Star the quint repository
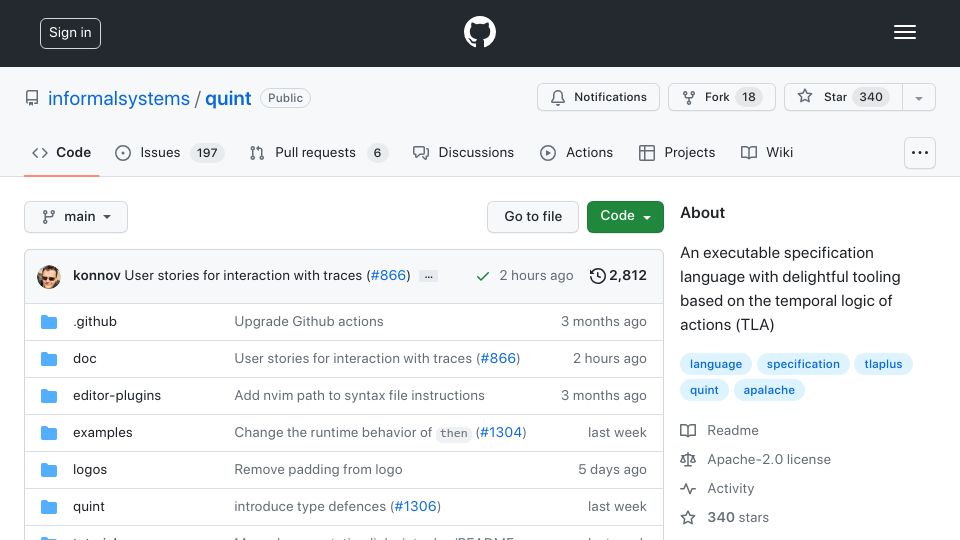960x540 pixels. pyautogui.click(x=843, y=97)
